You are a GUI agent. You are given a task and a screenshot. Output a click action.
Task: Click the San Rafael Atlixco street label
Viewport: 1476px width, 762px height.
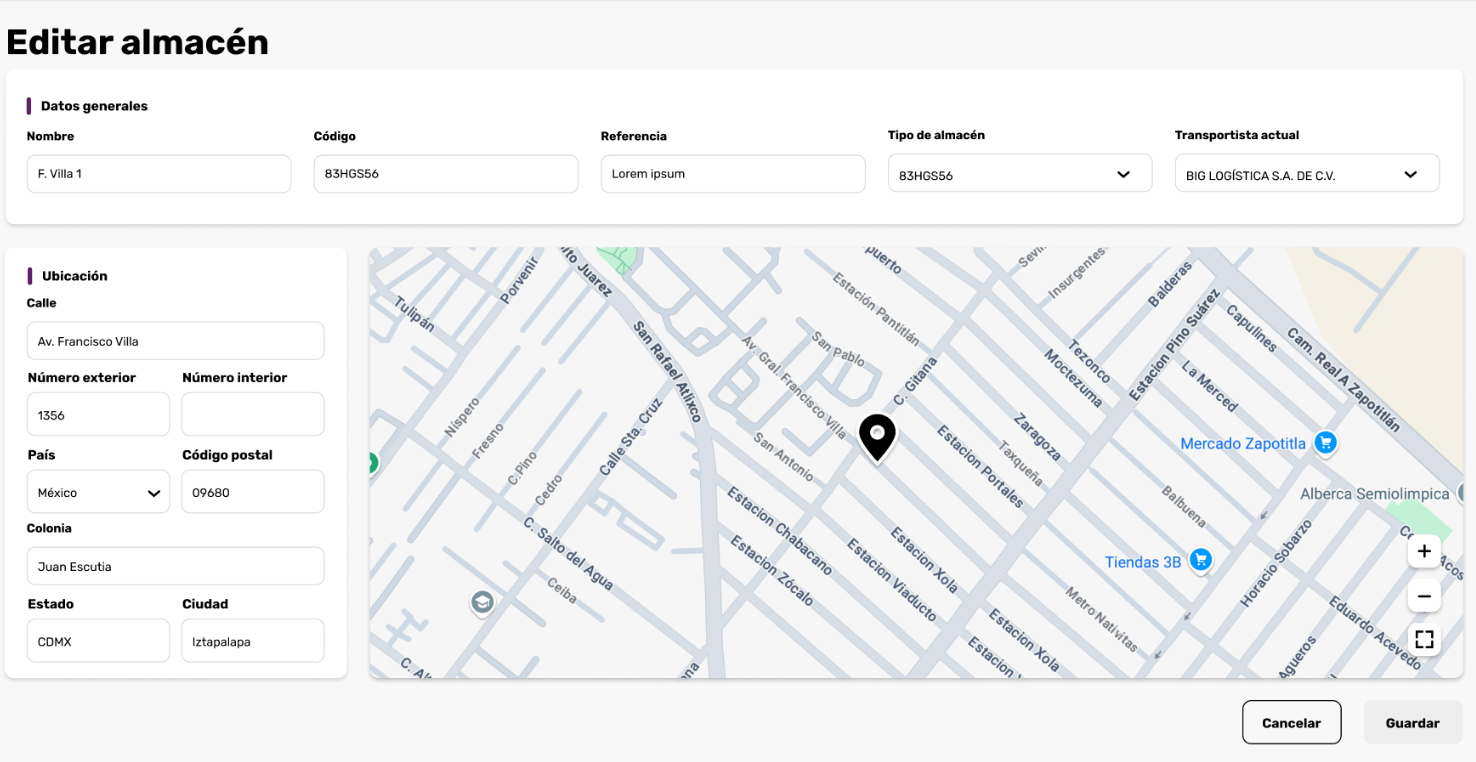coord(669,372)
